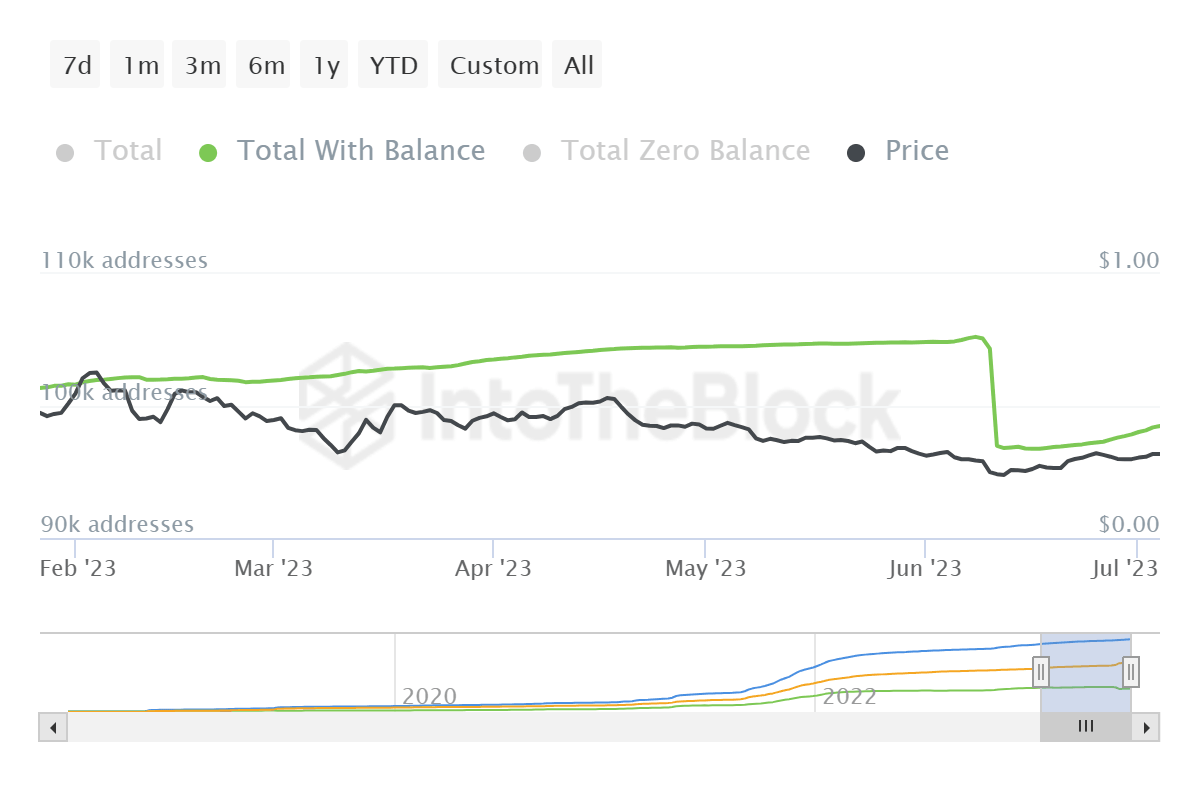Screen dimensions: 1200x800
Task: Enable the Total Zero Balance series
Action: tap(684, 151)
